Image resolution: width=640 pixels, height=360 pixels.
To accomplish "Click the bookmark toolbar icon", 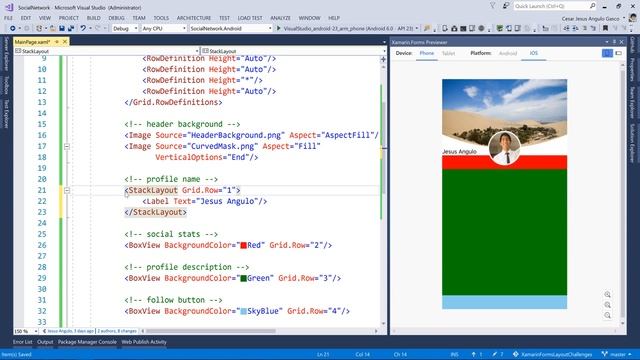I will coord(605,29).
